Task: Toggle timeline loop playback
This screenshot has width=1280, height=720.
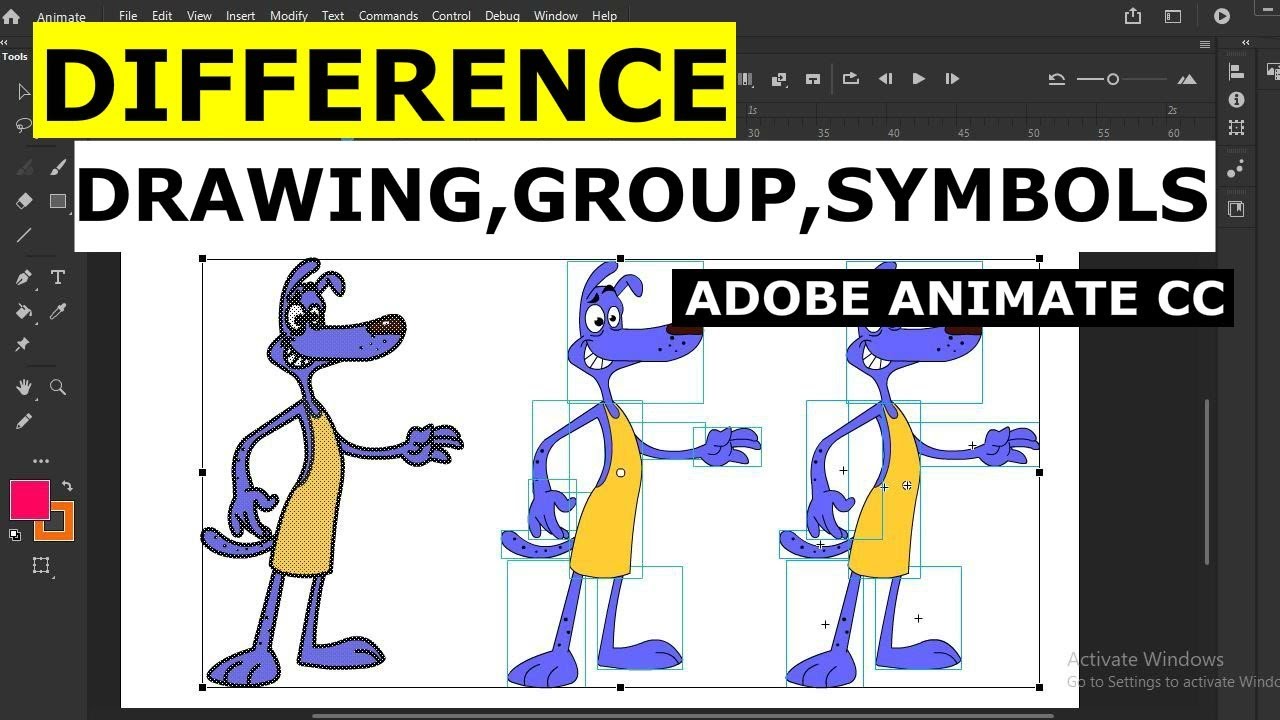Action: click(x=851, y=79)
